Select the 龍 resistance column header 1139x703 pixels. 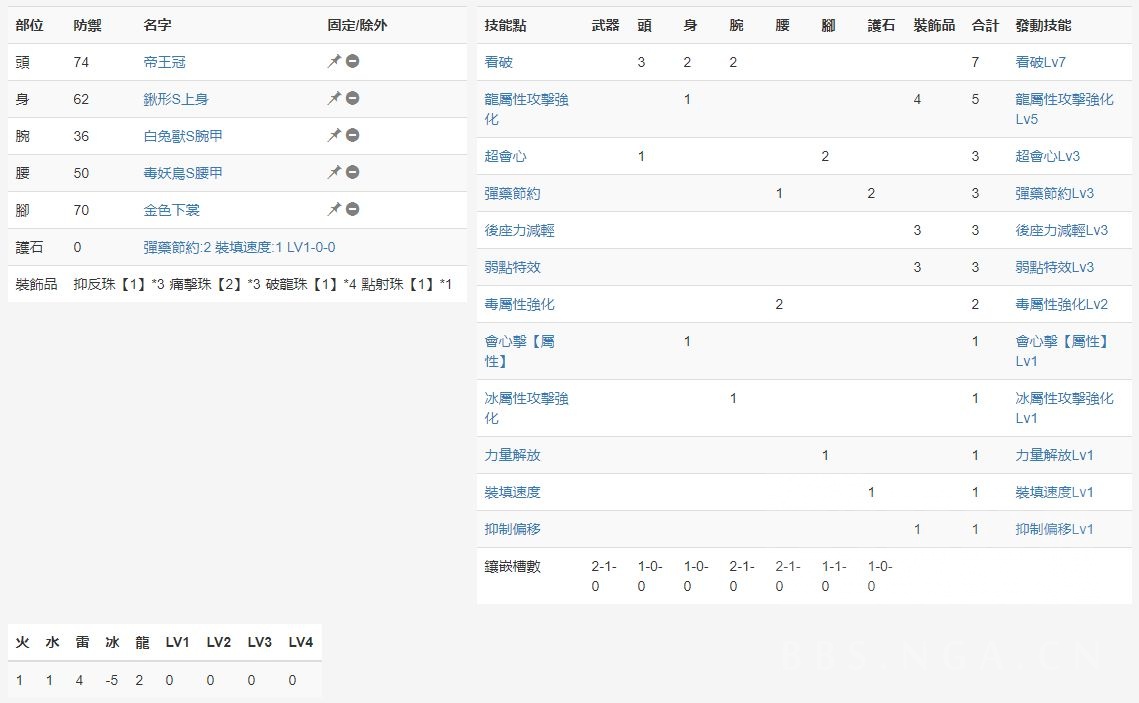142,643
